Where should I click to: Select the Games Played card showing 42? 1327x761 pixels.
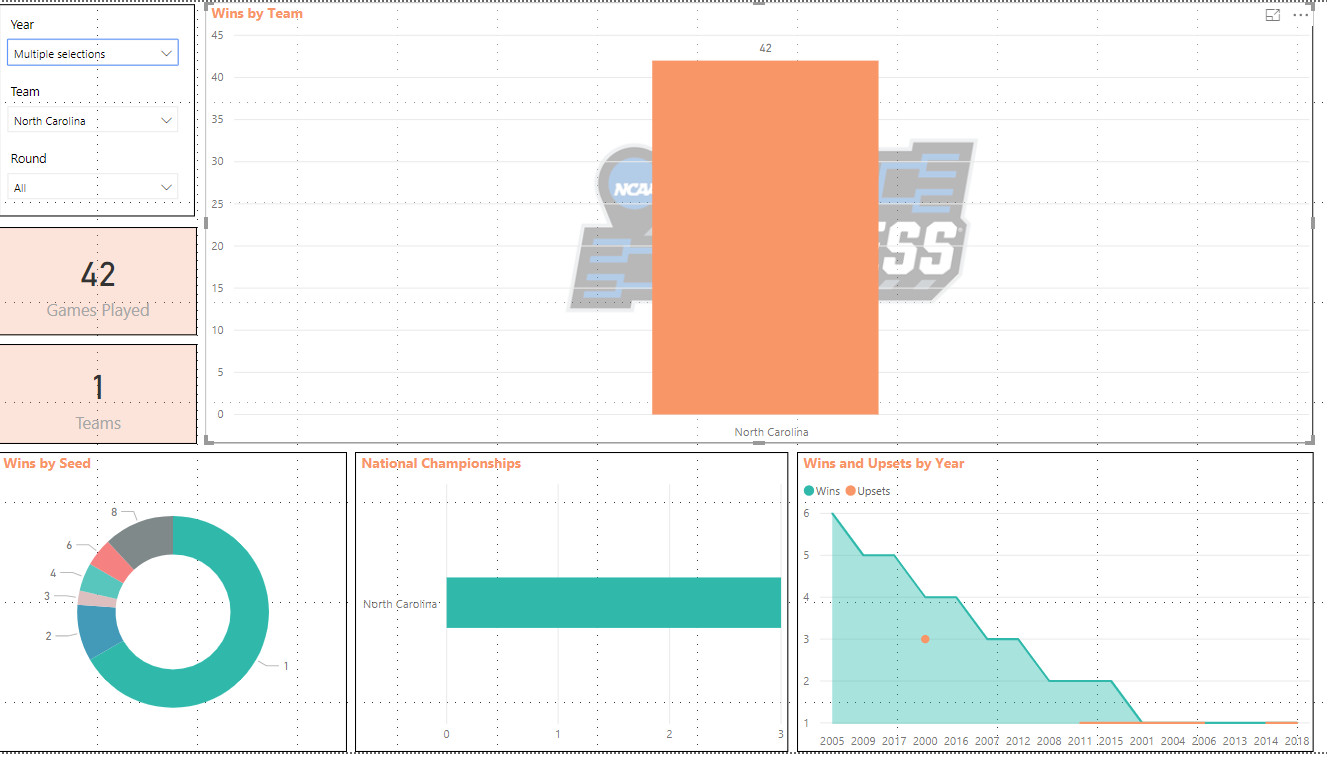coord(98,281)
